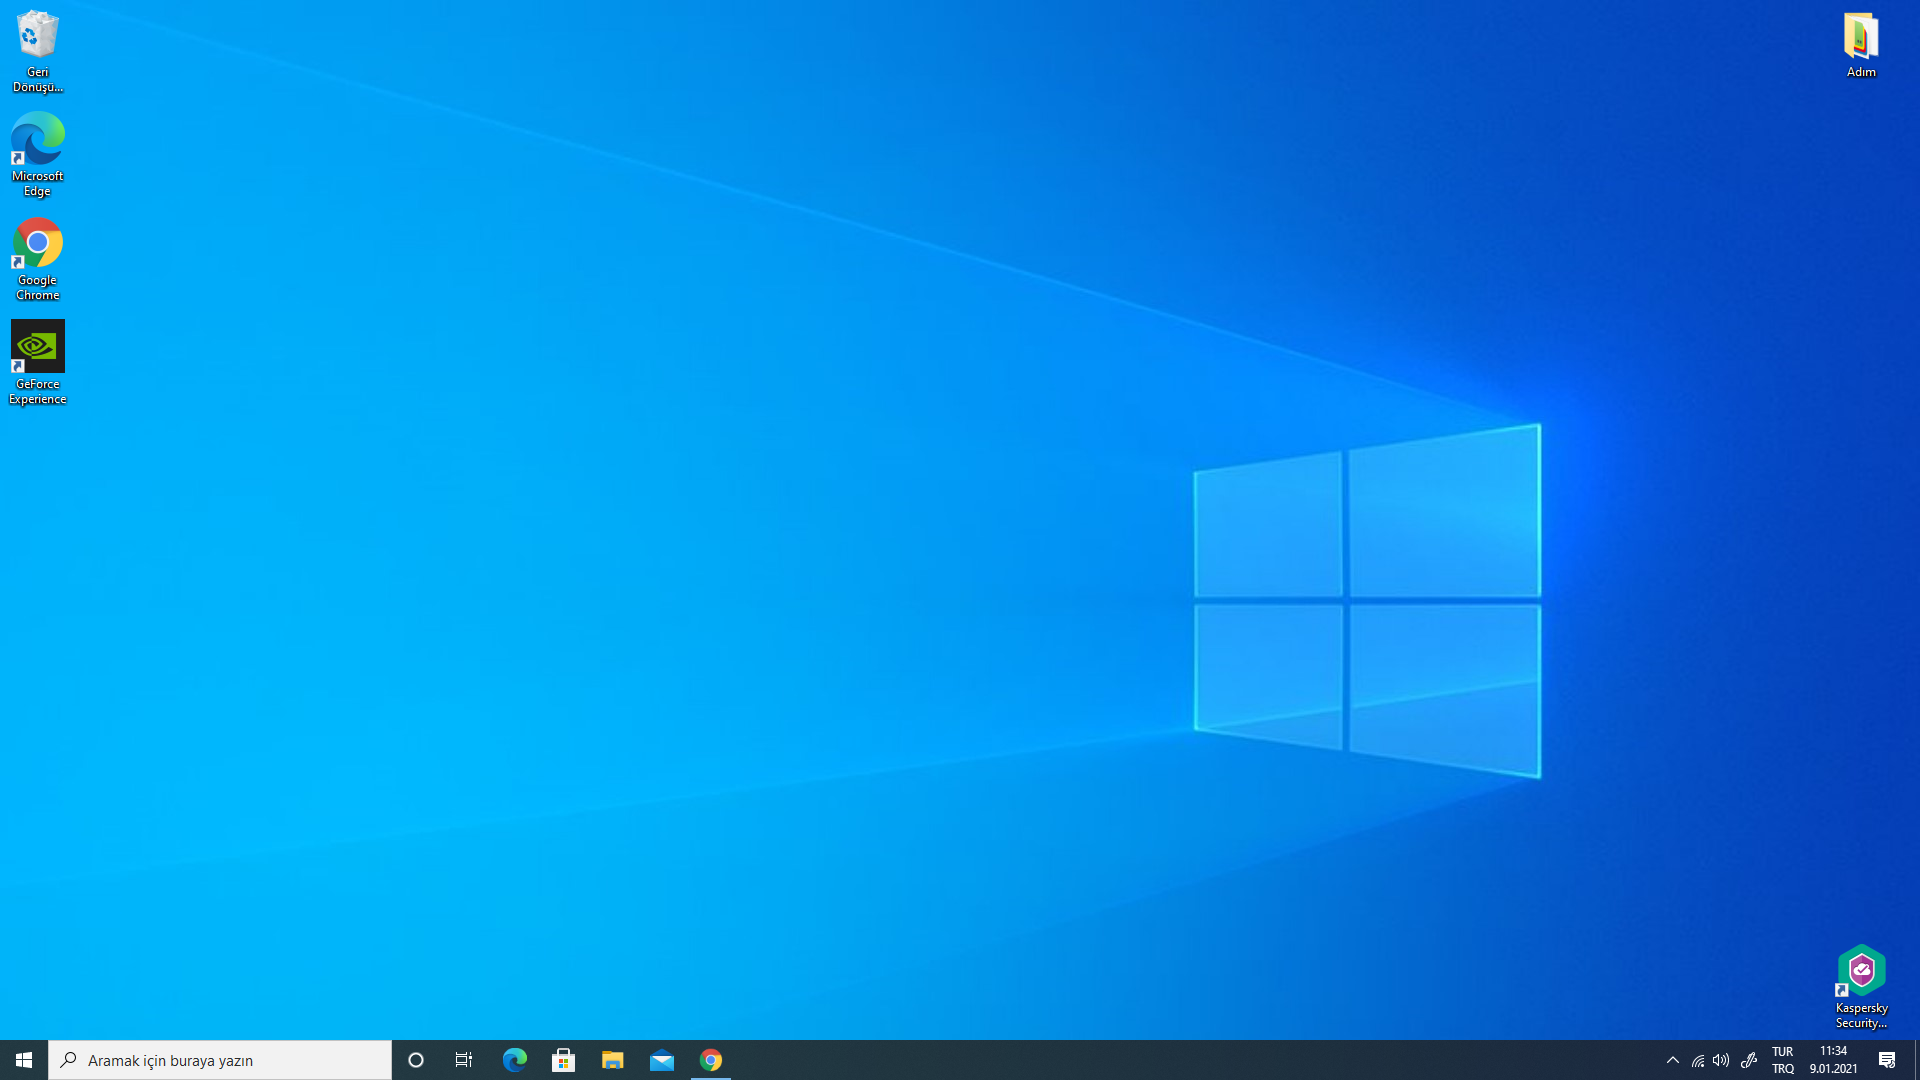Select the Google Chrome desktop shortcut
Screen dimensions: 1920x1080
tap(37, 257)
